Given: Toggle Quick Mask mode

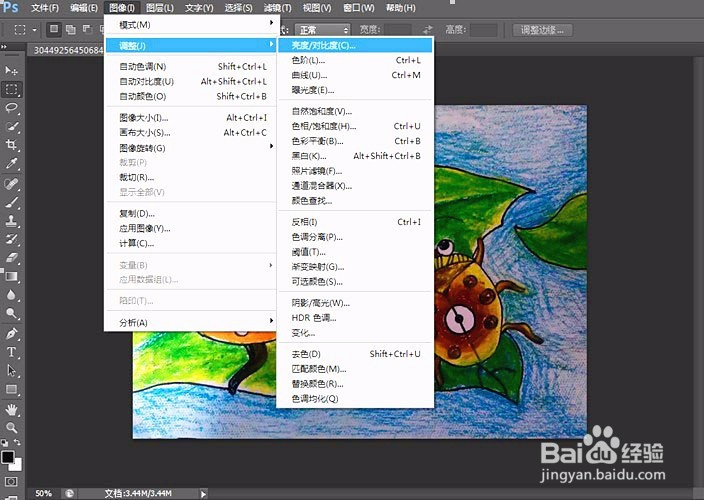Looking at the screenshot, I should [x=11, y=482].
